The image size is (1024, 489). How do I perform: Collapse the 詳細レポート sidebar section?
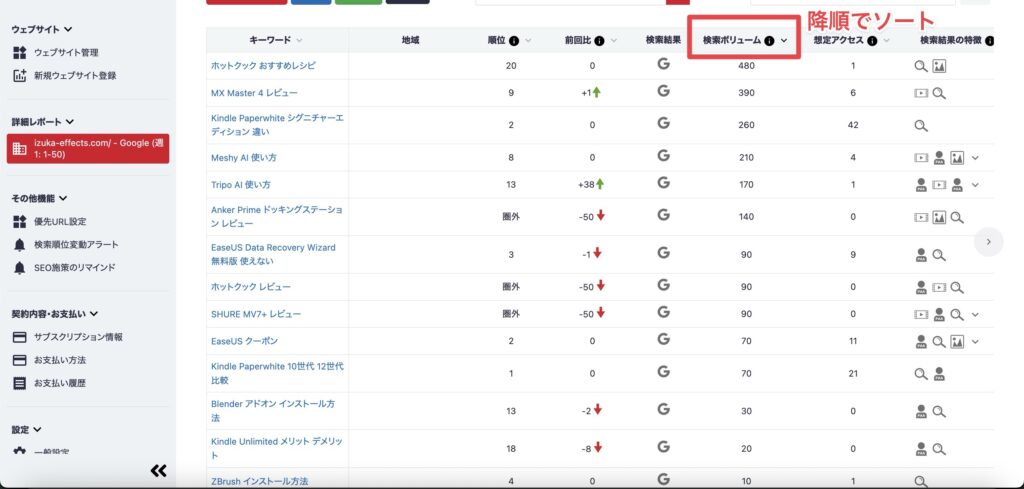[68, 121]
